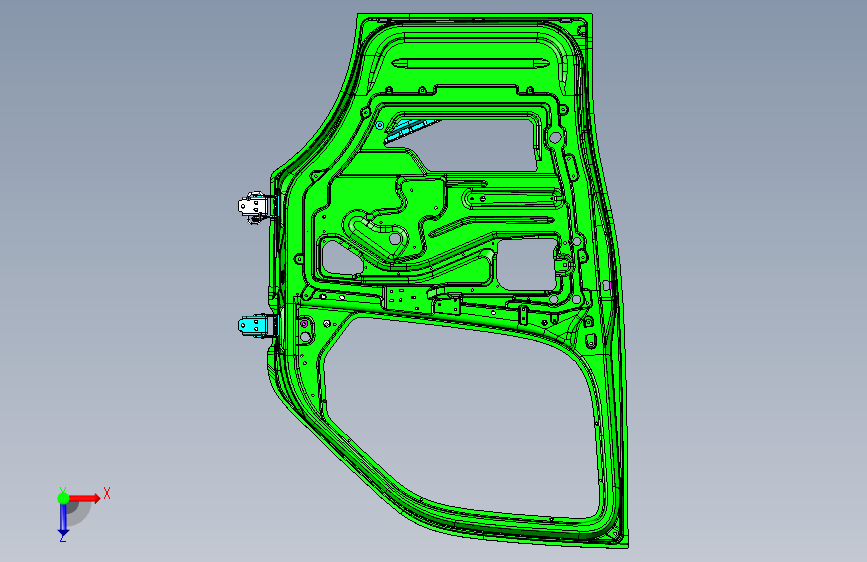Viewport: 867px width, 562px height.
Task: Click the red X axis arrow of the triad
Action: point(85,498)
